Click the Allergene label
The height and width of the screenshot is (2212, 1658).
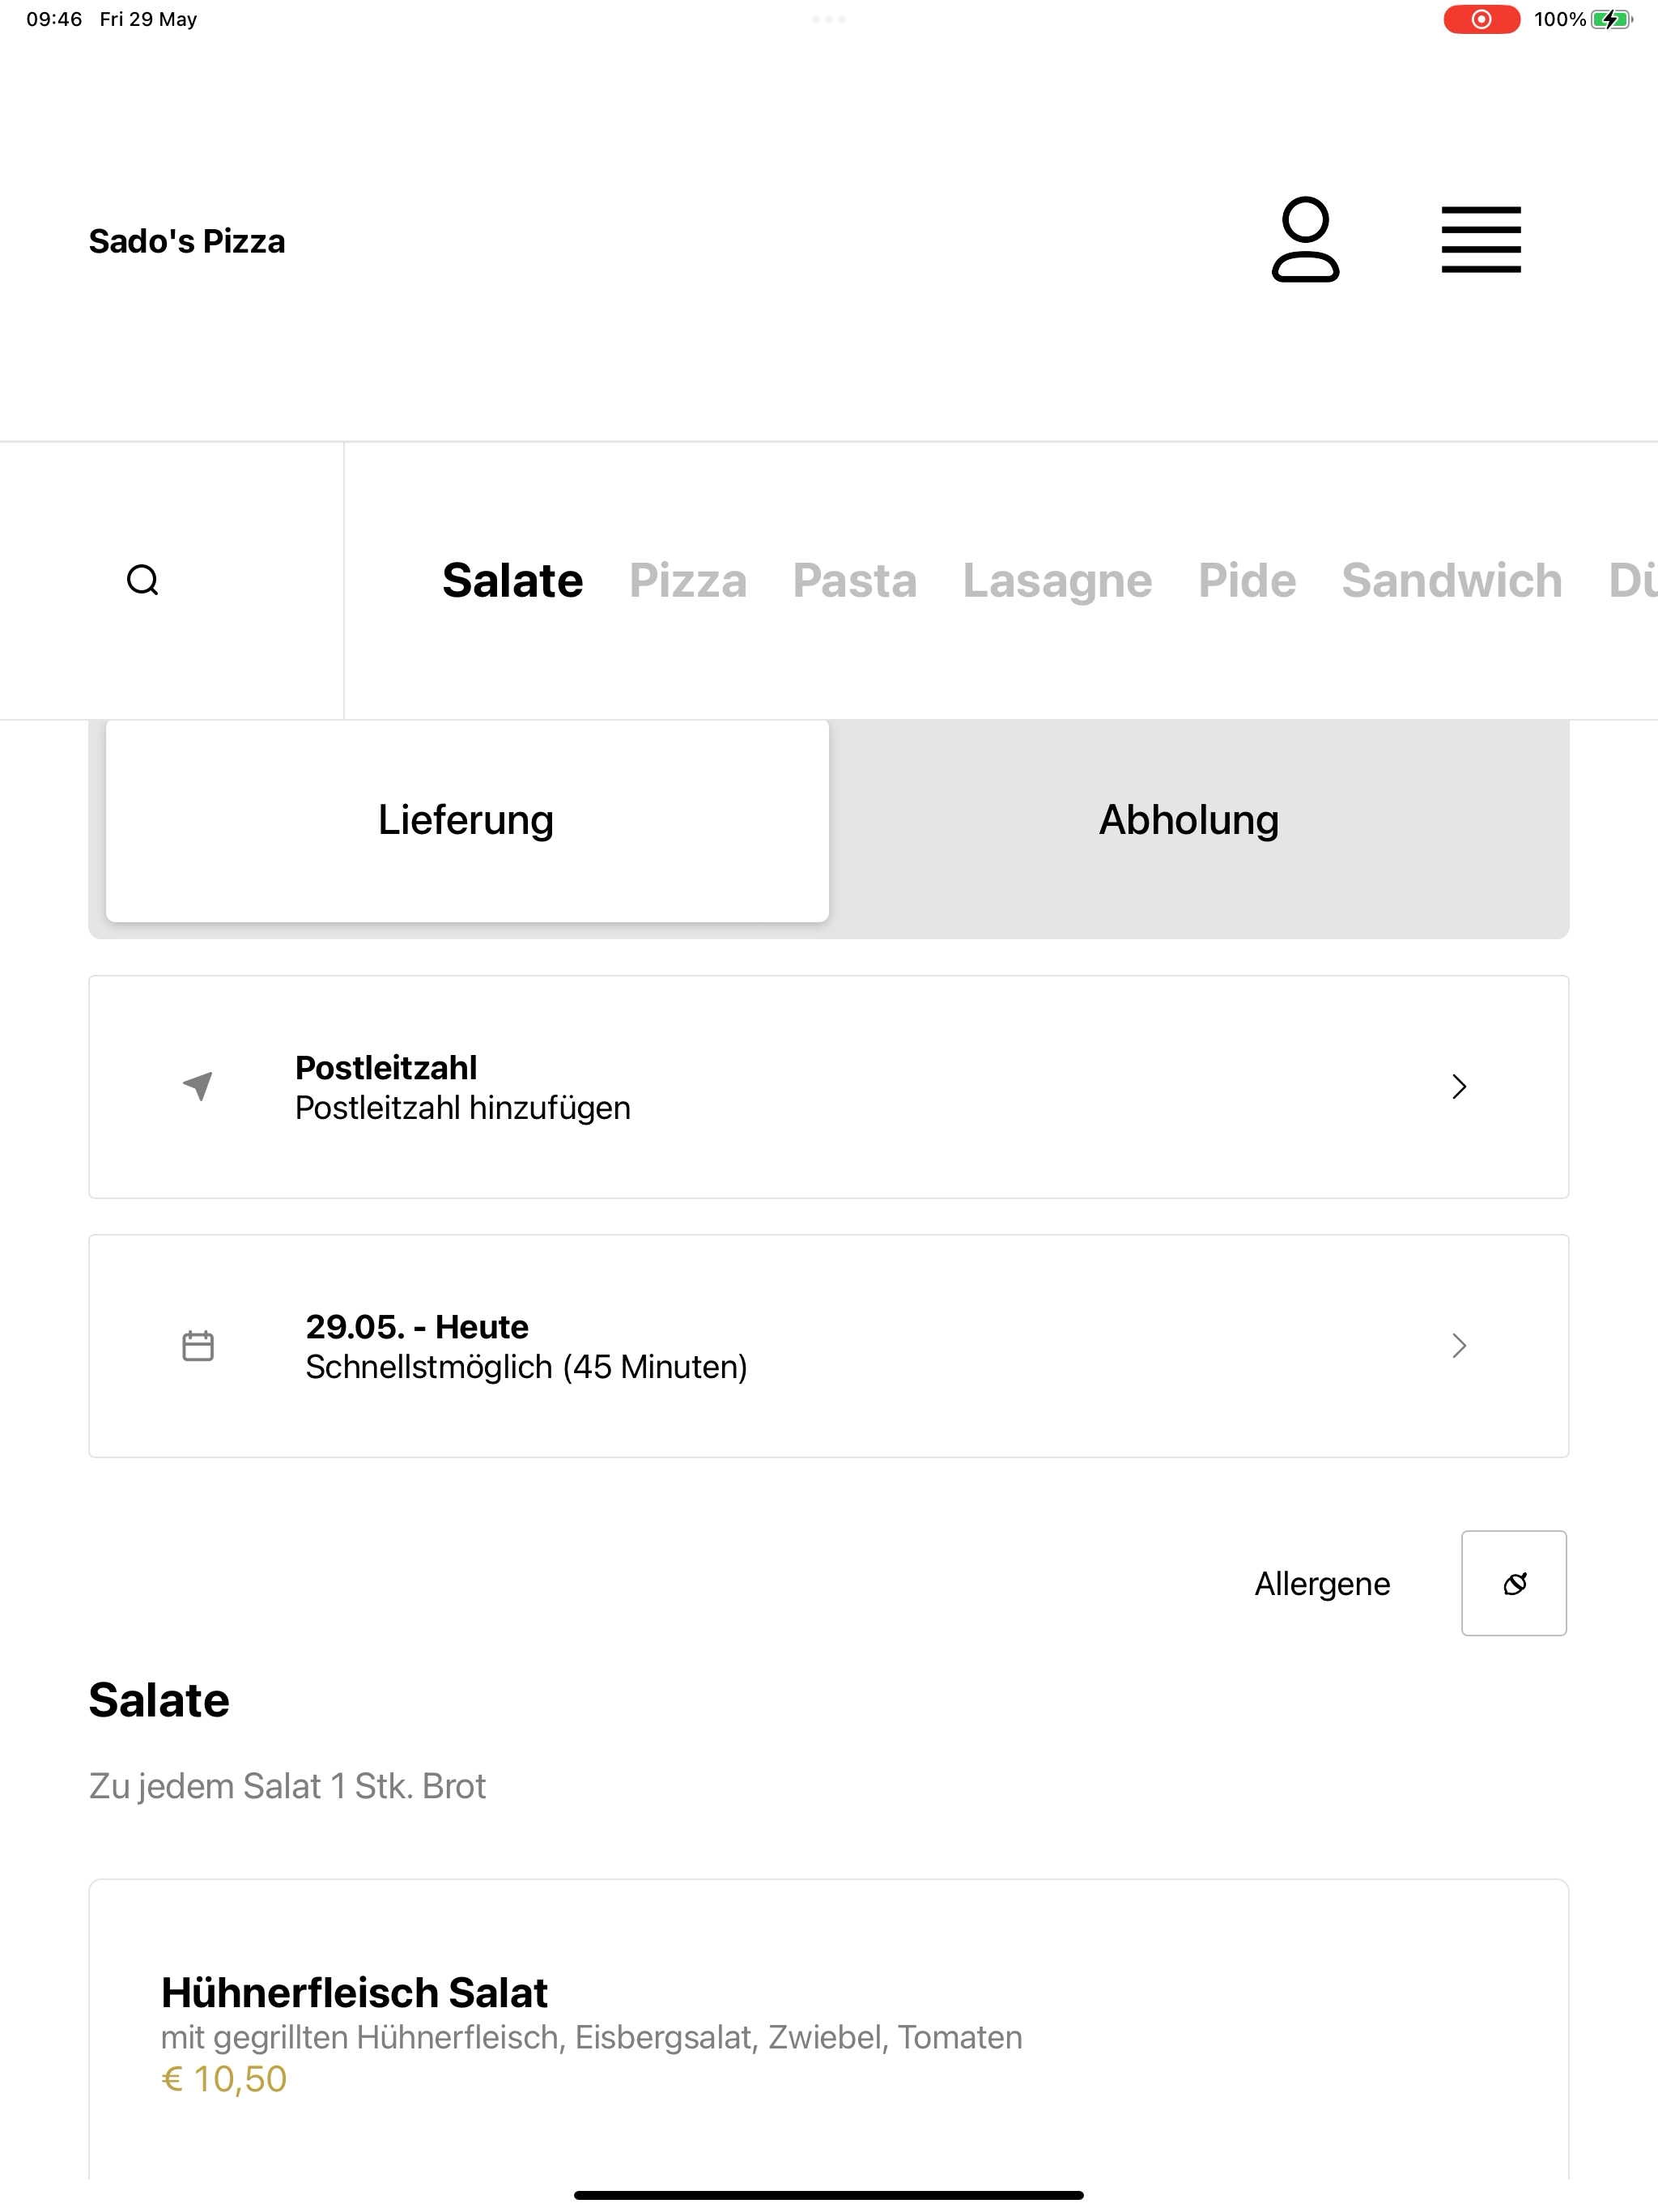tap(1322, 1584)
